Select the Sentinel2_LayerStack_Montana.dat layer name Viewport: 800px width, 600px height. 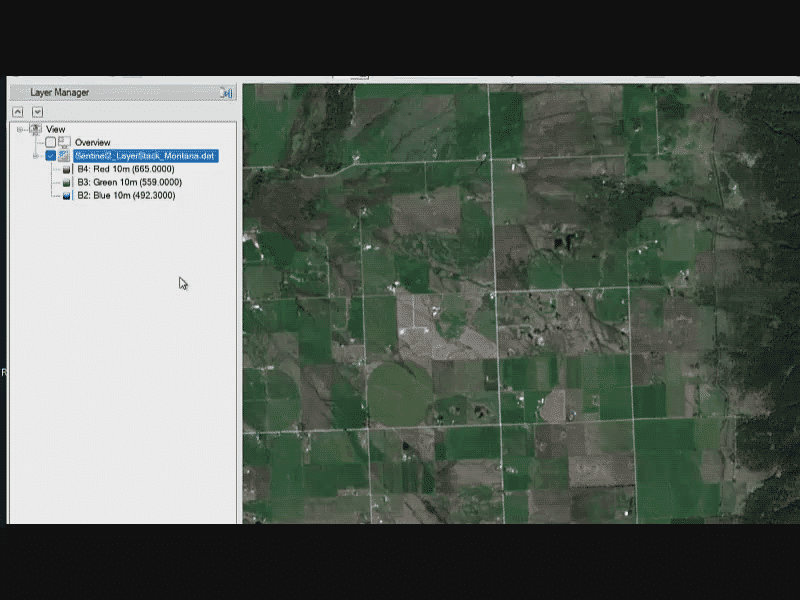tap(145, 156)
